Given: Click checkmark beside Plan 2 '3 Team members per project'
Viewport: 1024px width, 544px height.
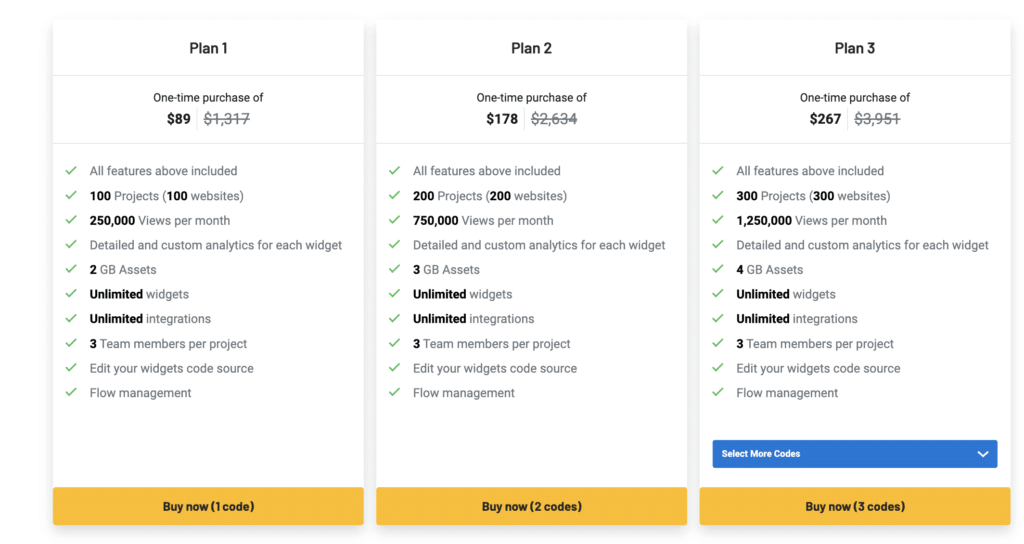Looking at the screenshot, I should pos(395,344).
